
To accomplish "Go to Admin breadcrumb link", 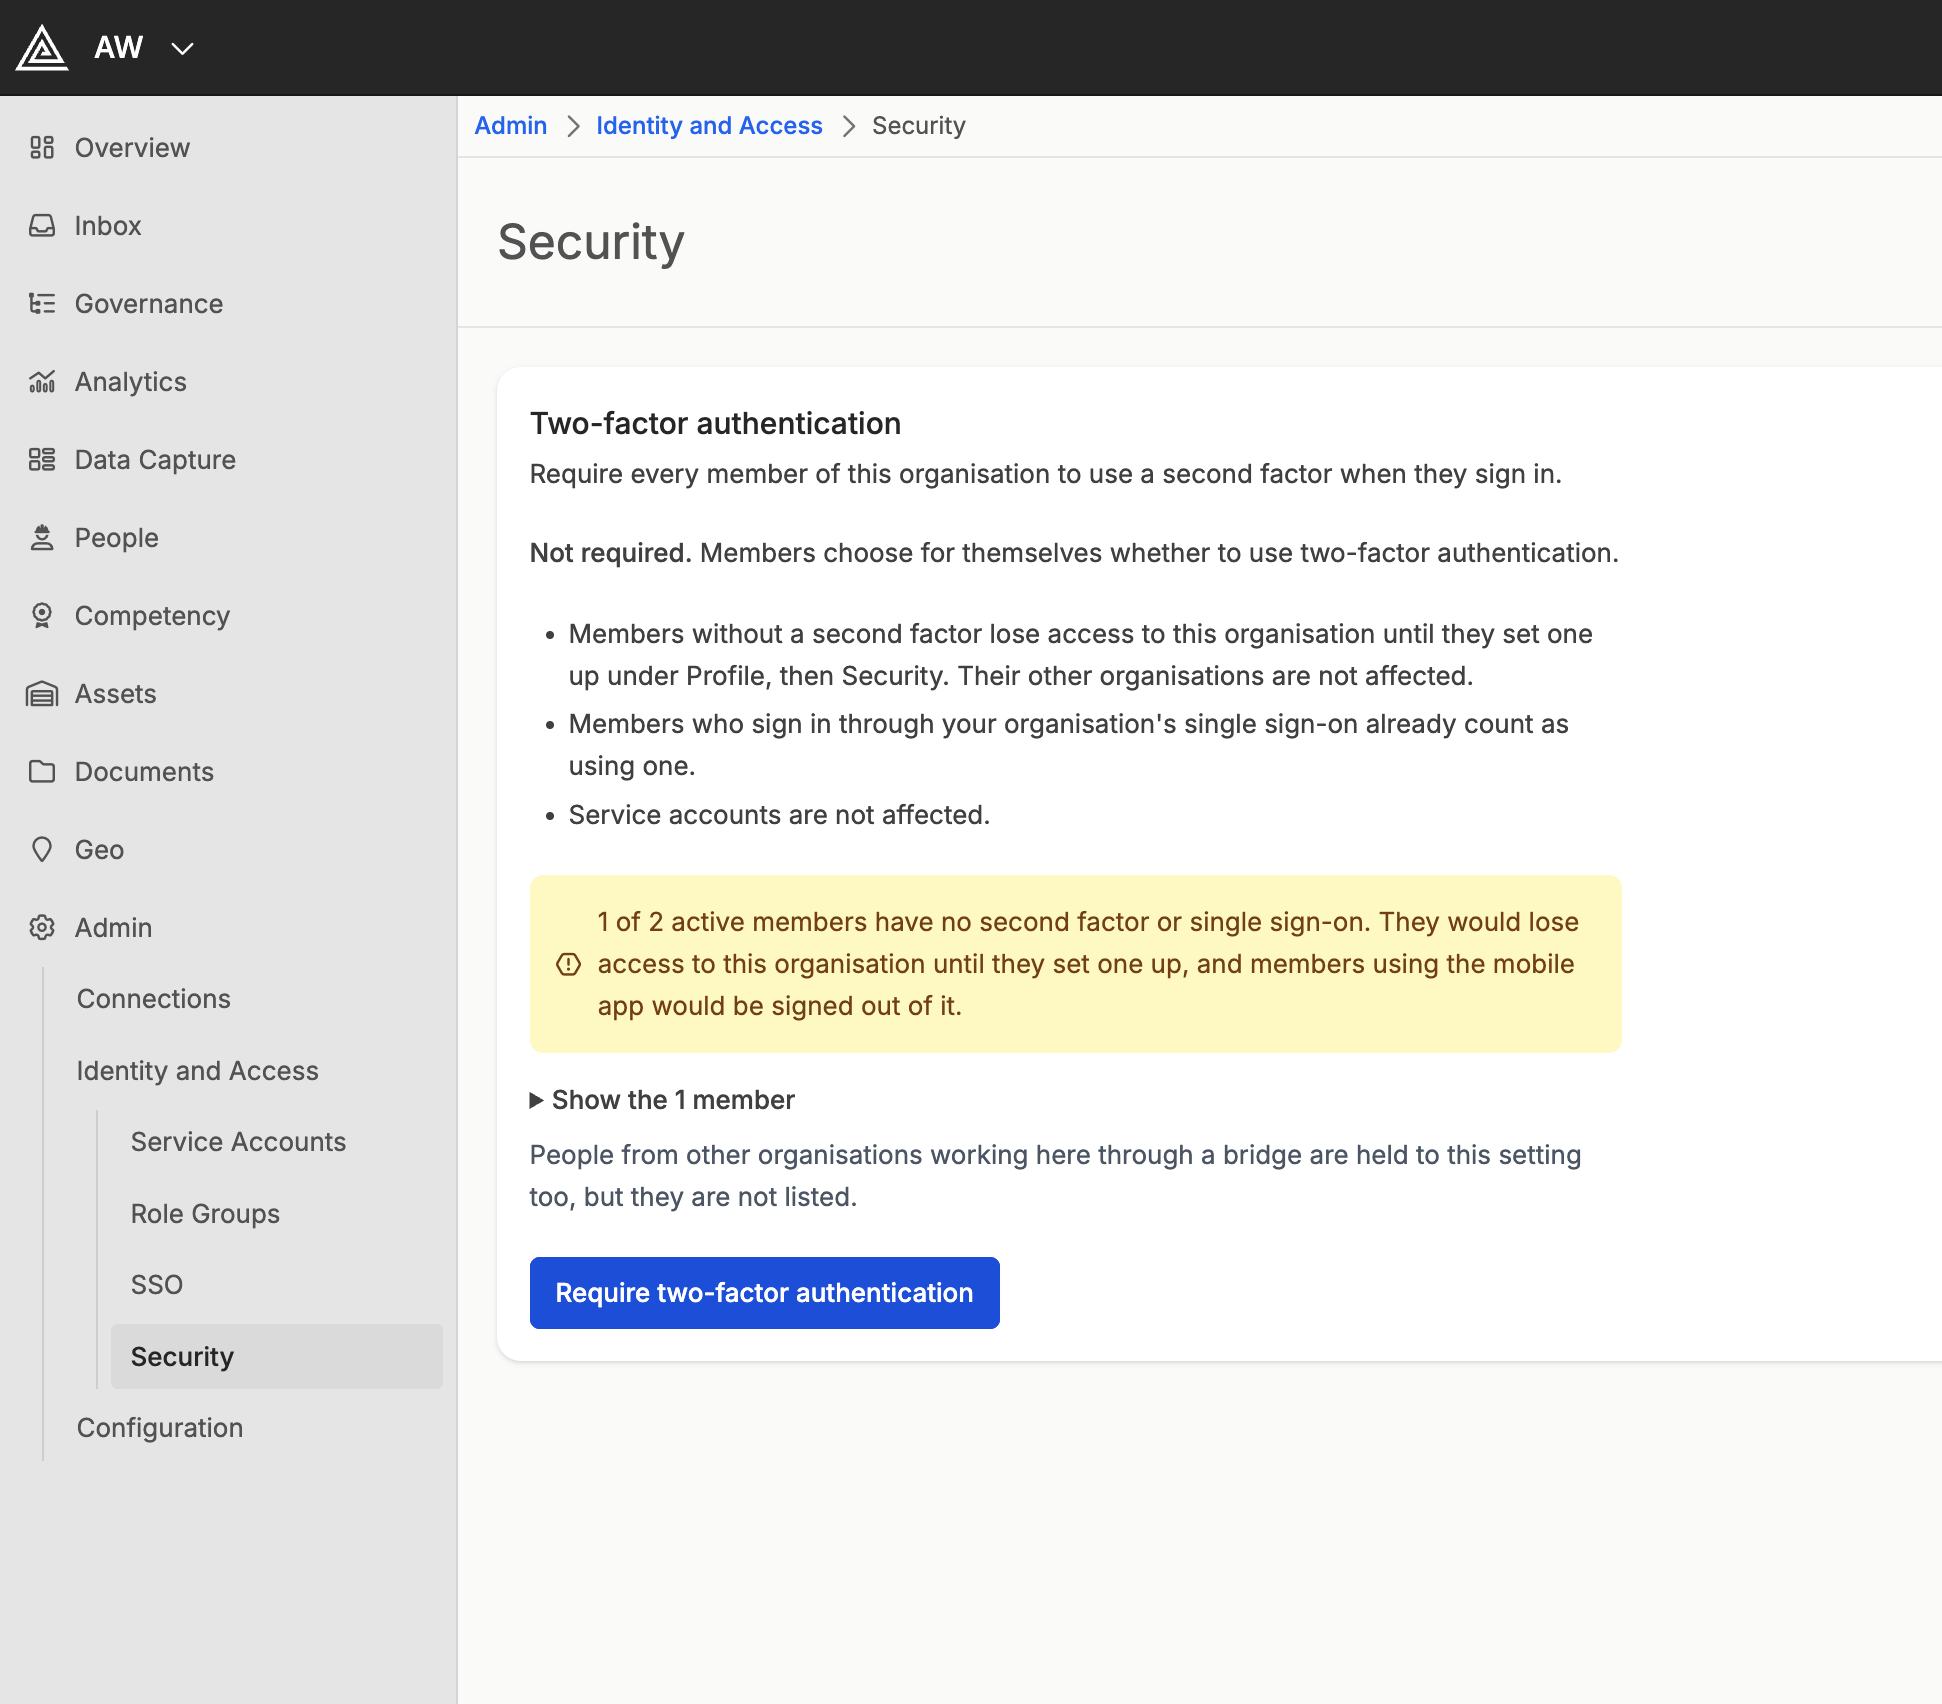I will [x=511, y=126].
